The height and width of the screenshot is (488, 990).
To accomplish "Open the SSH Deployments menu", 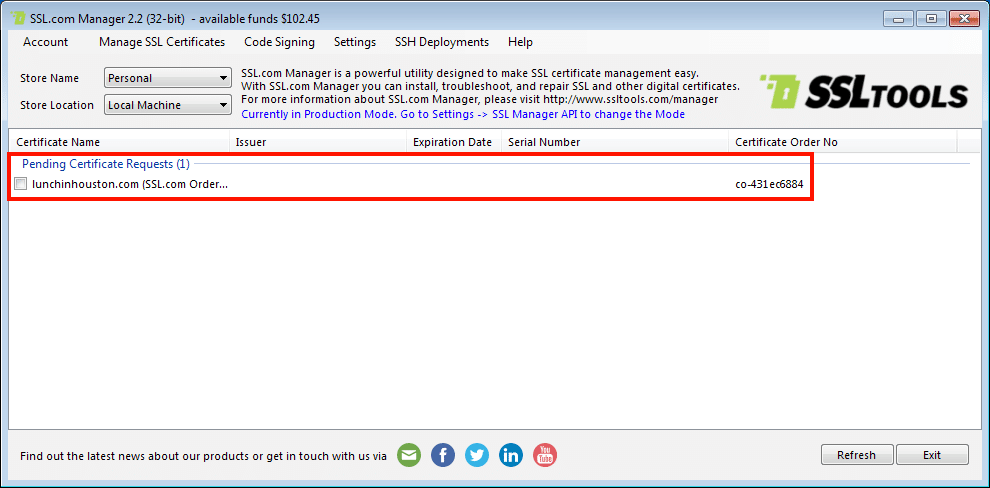I will pyautogui.click(x=442, y=42).
